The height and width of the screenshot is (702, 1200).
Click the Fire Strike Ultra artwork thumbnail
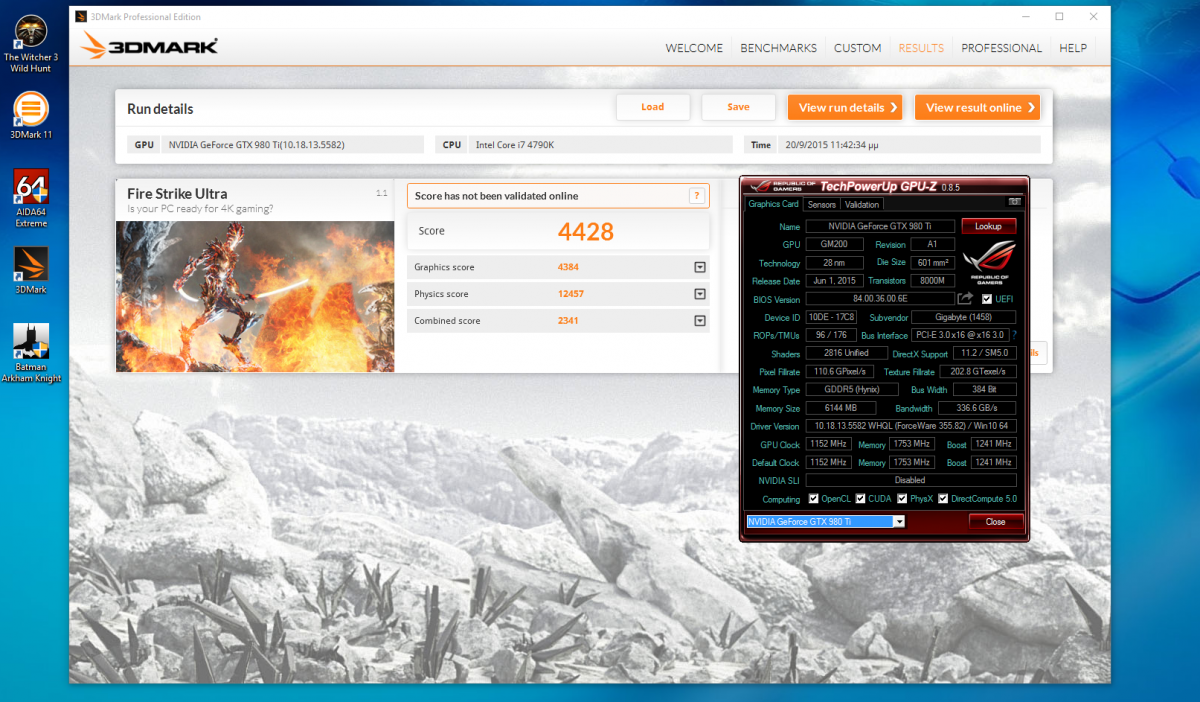(255, 296)
